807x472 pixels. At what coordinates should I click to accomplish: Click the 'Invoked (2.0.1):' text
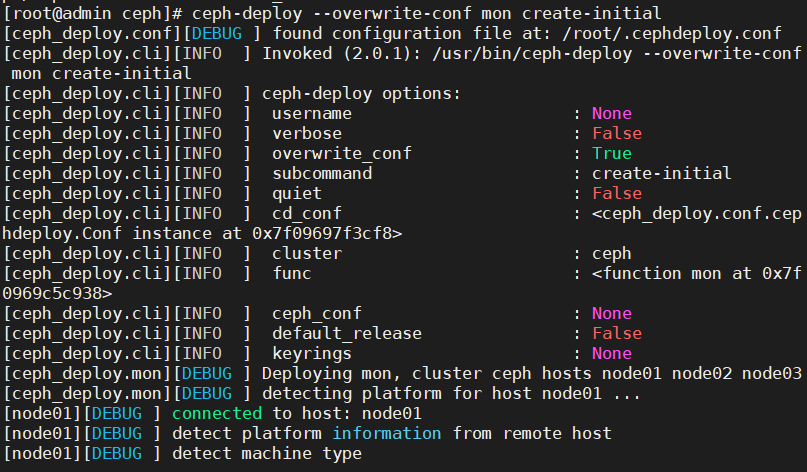pyautogui.click(x=342, y=54)
